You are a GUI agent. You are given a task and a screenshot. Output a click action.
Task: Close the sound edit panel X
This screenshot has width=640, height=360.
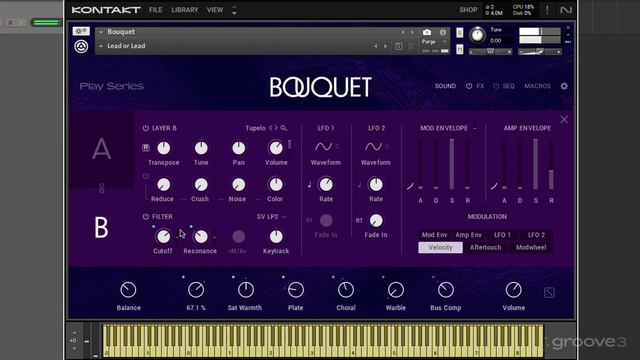tap(564, 120)
